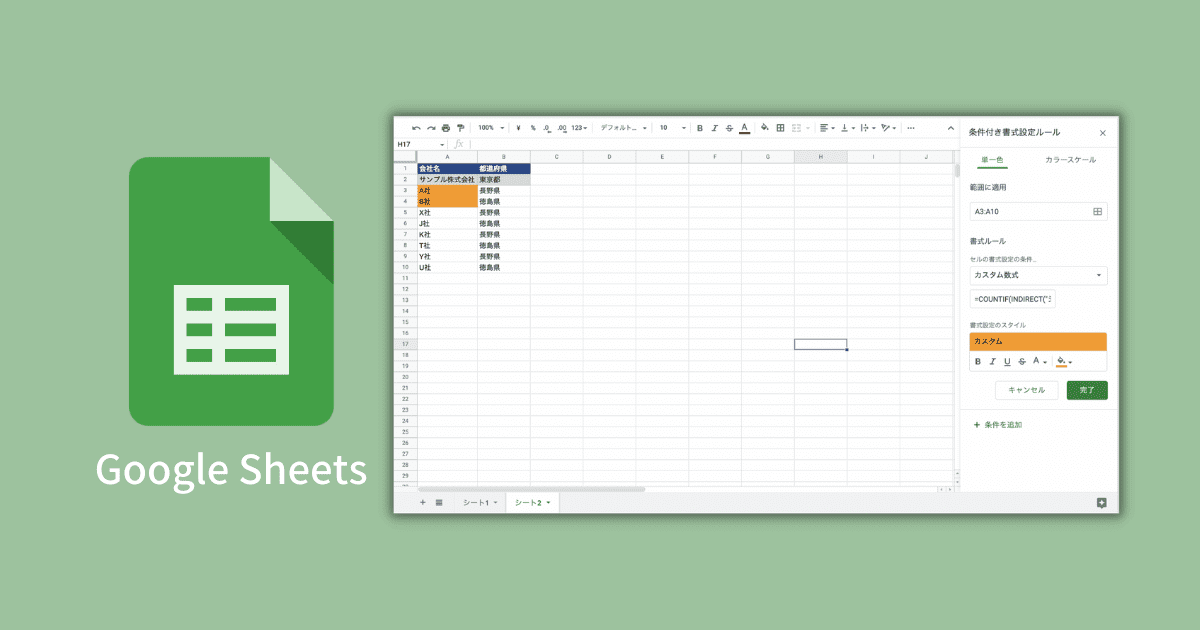1200x630 pixels.
Task: Click the merge cells icon
Action: [x=797, y=128]
